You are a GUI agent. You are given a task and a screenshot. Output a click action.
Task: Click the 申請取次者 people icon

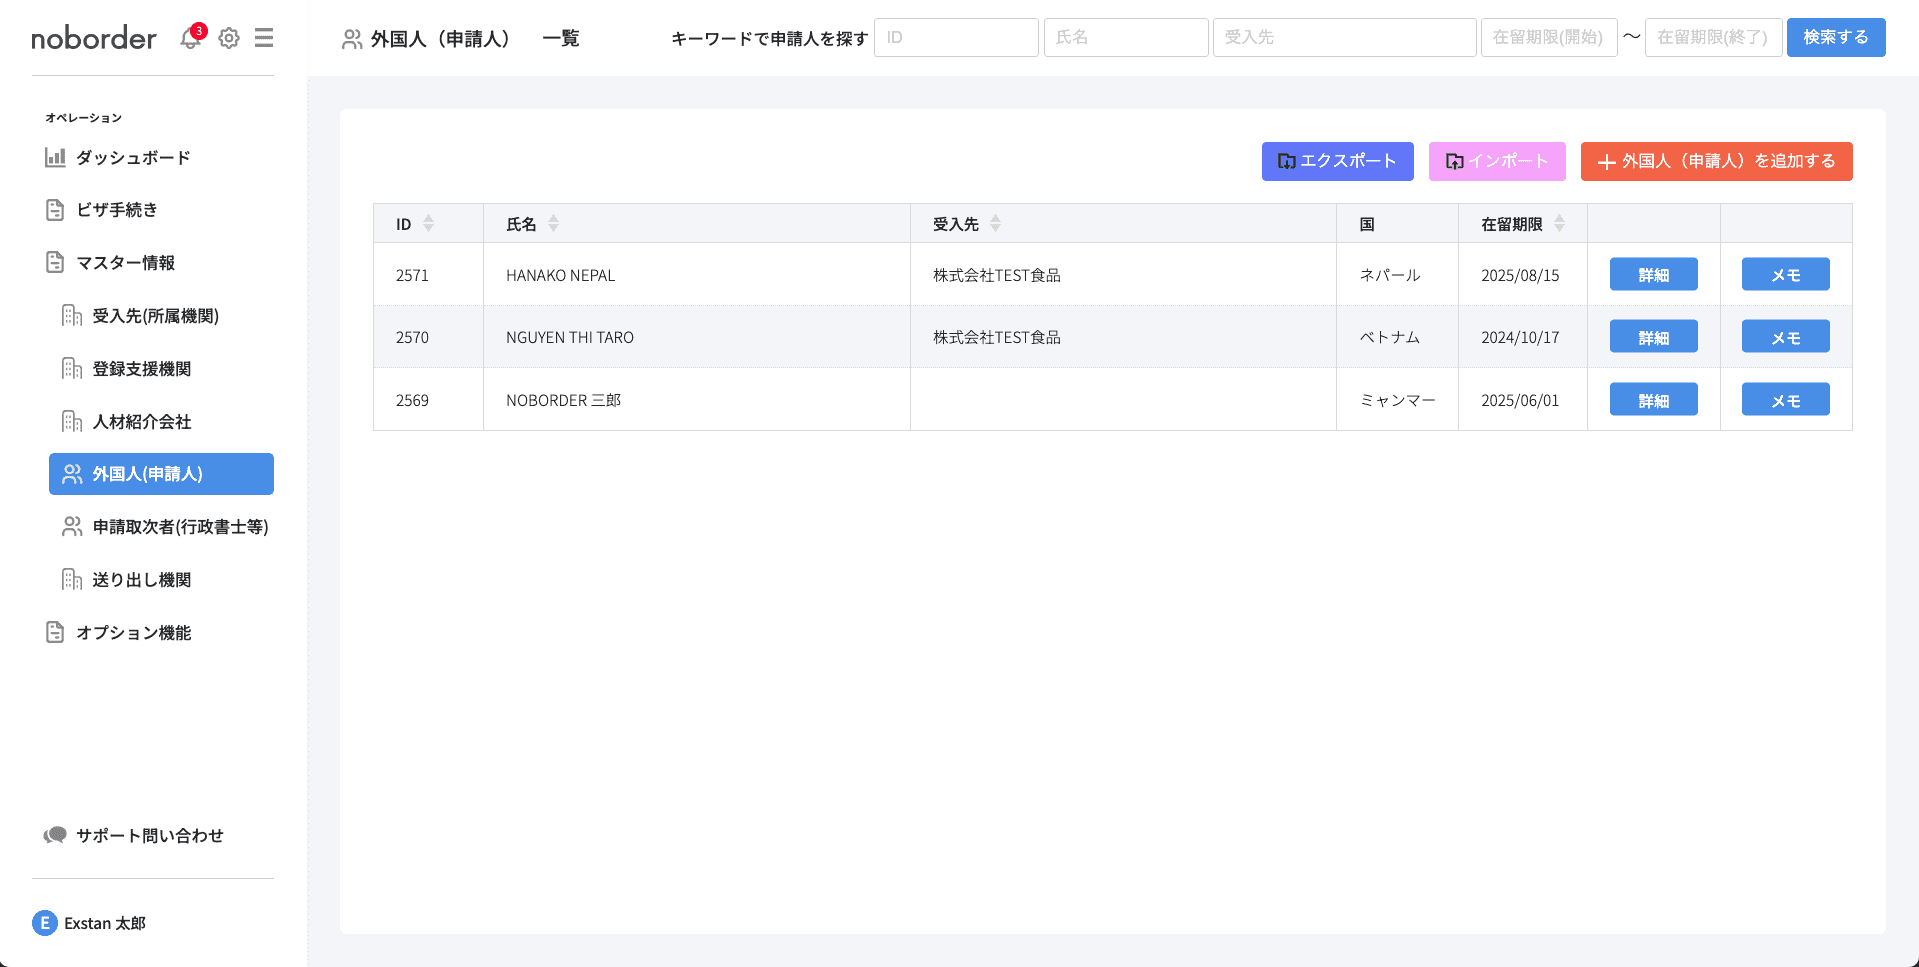pos(72,526)
